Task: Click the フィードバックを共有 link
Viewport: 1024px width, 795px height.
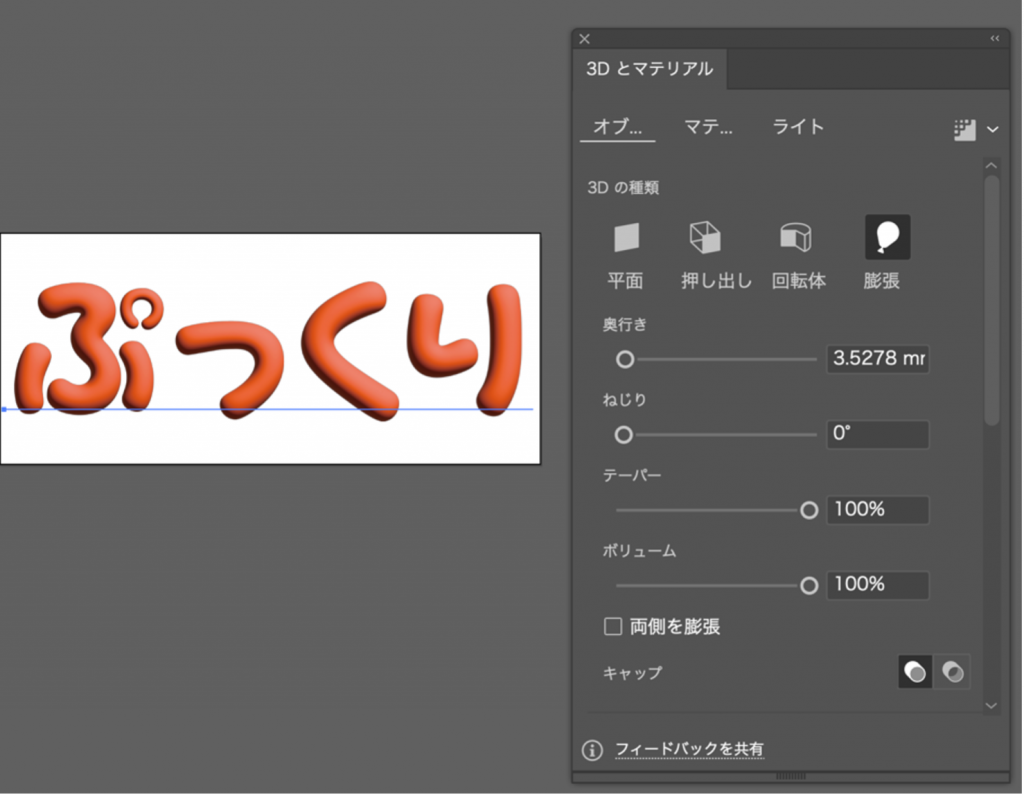Action: point(689,750)
